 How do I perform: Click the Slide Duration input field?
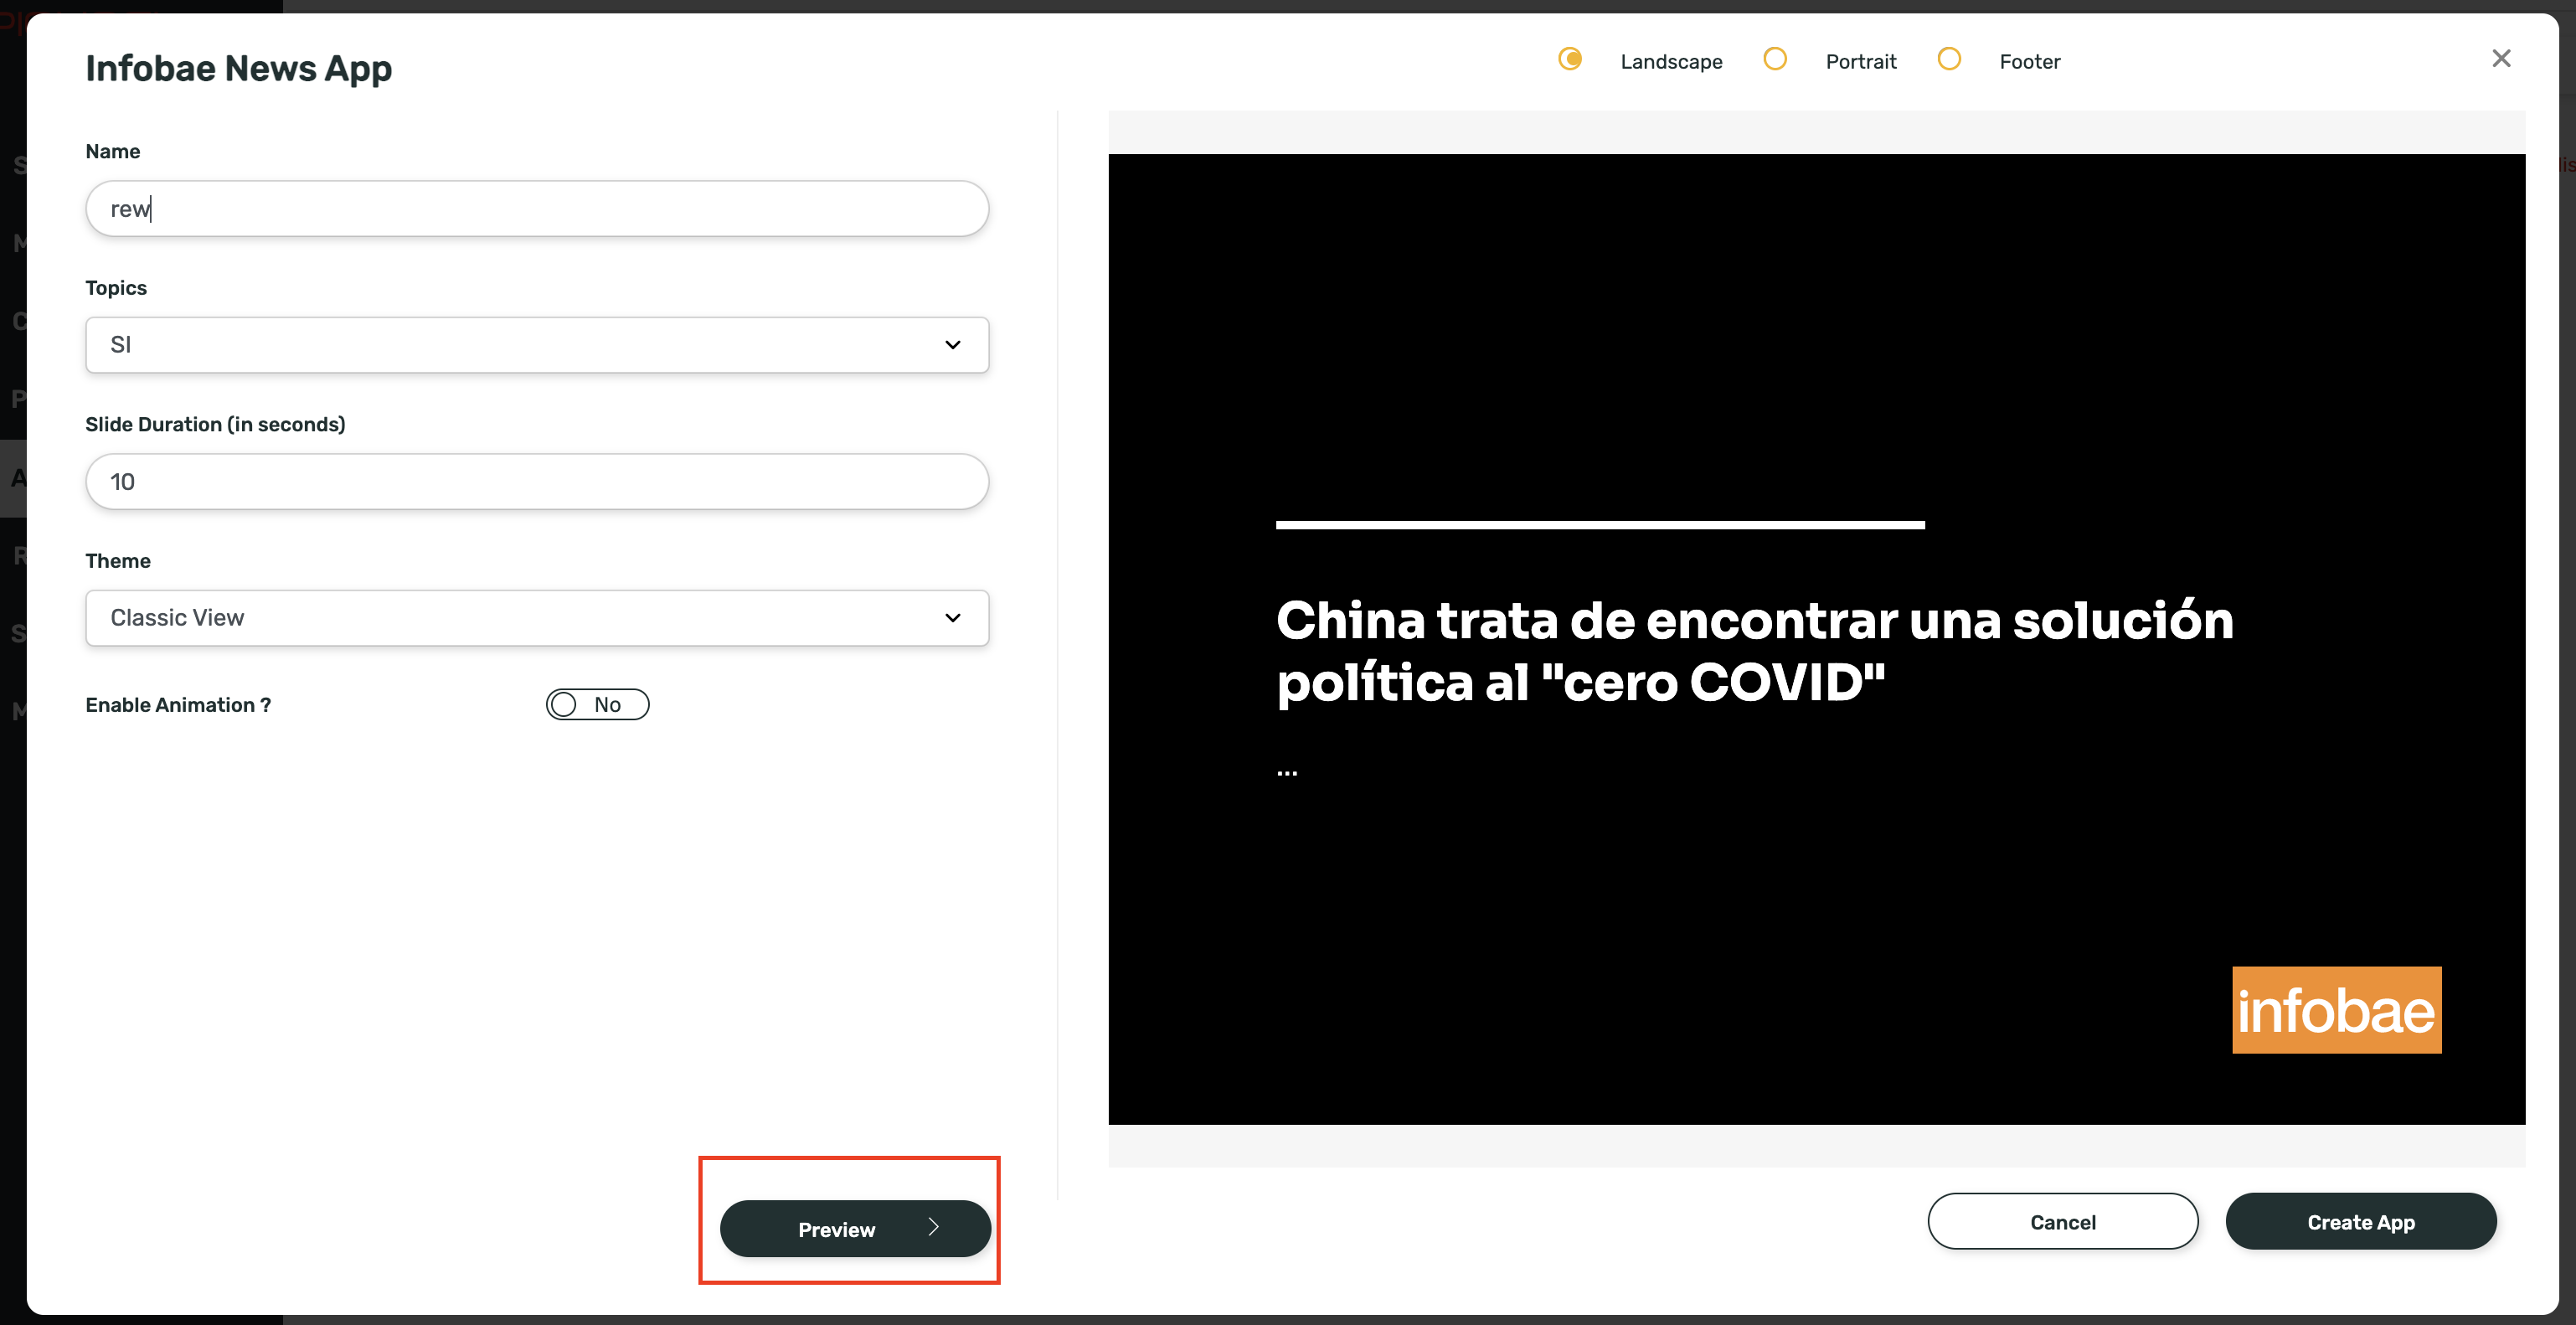537,482
